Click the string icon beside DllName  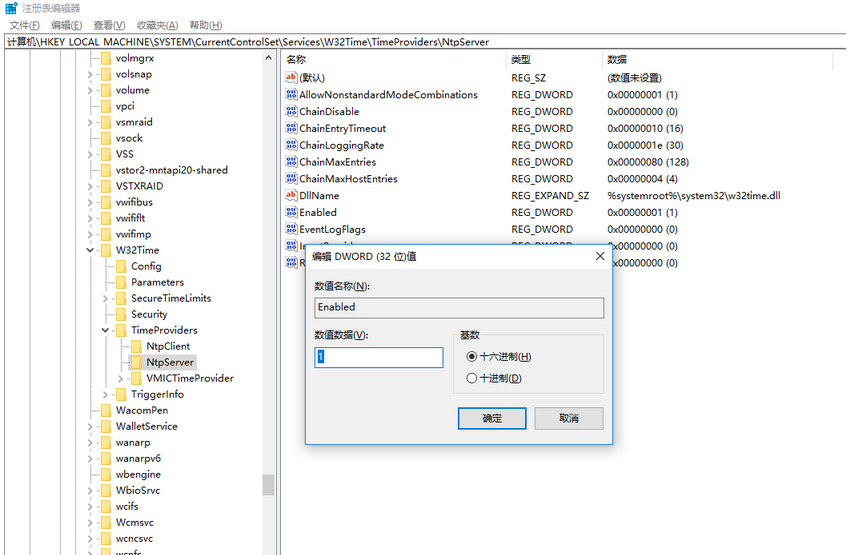(x=291, y=196)
